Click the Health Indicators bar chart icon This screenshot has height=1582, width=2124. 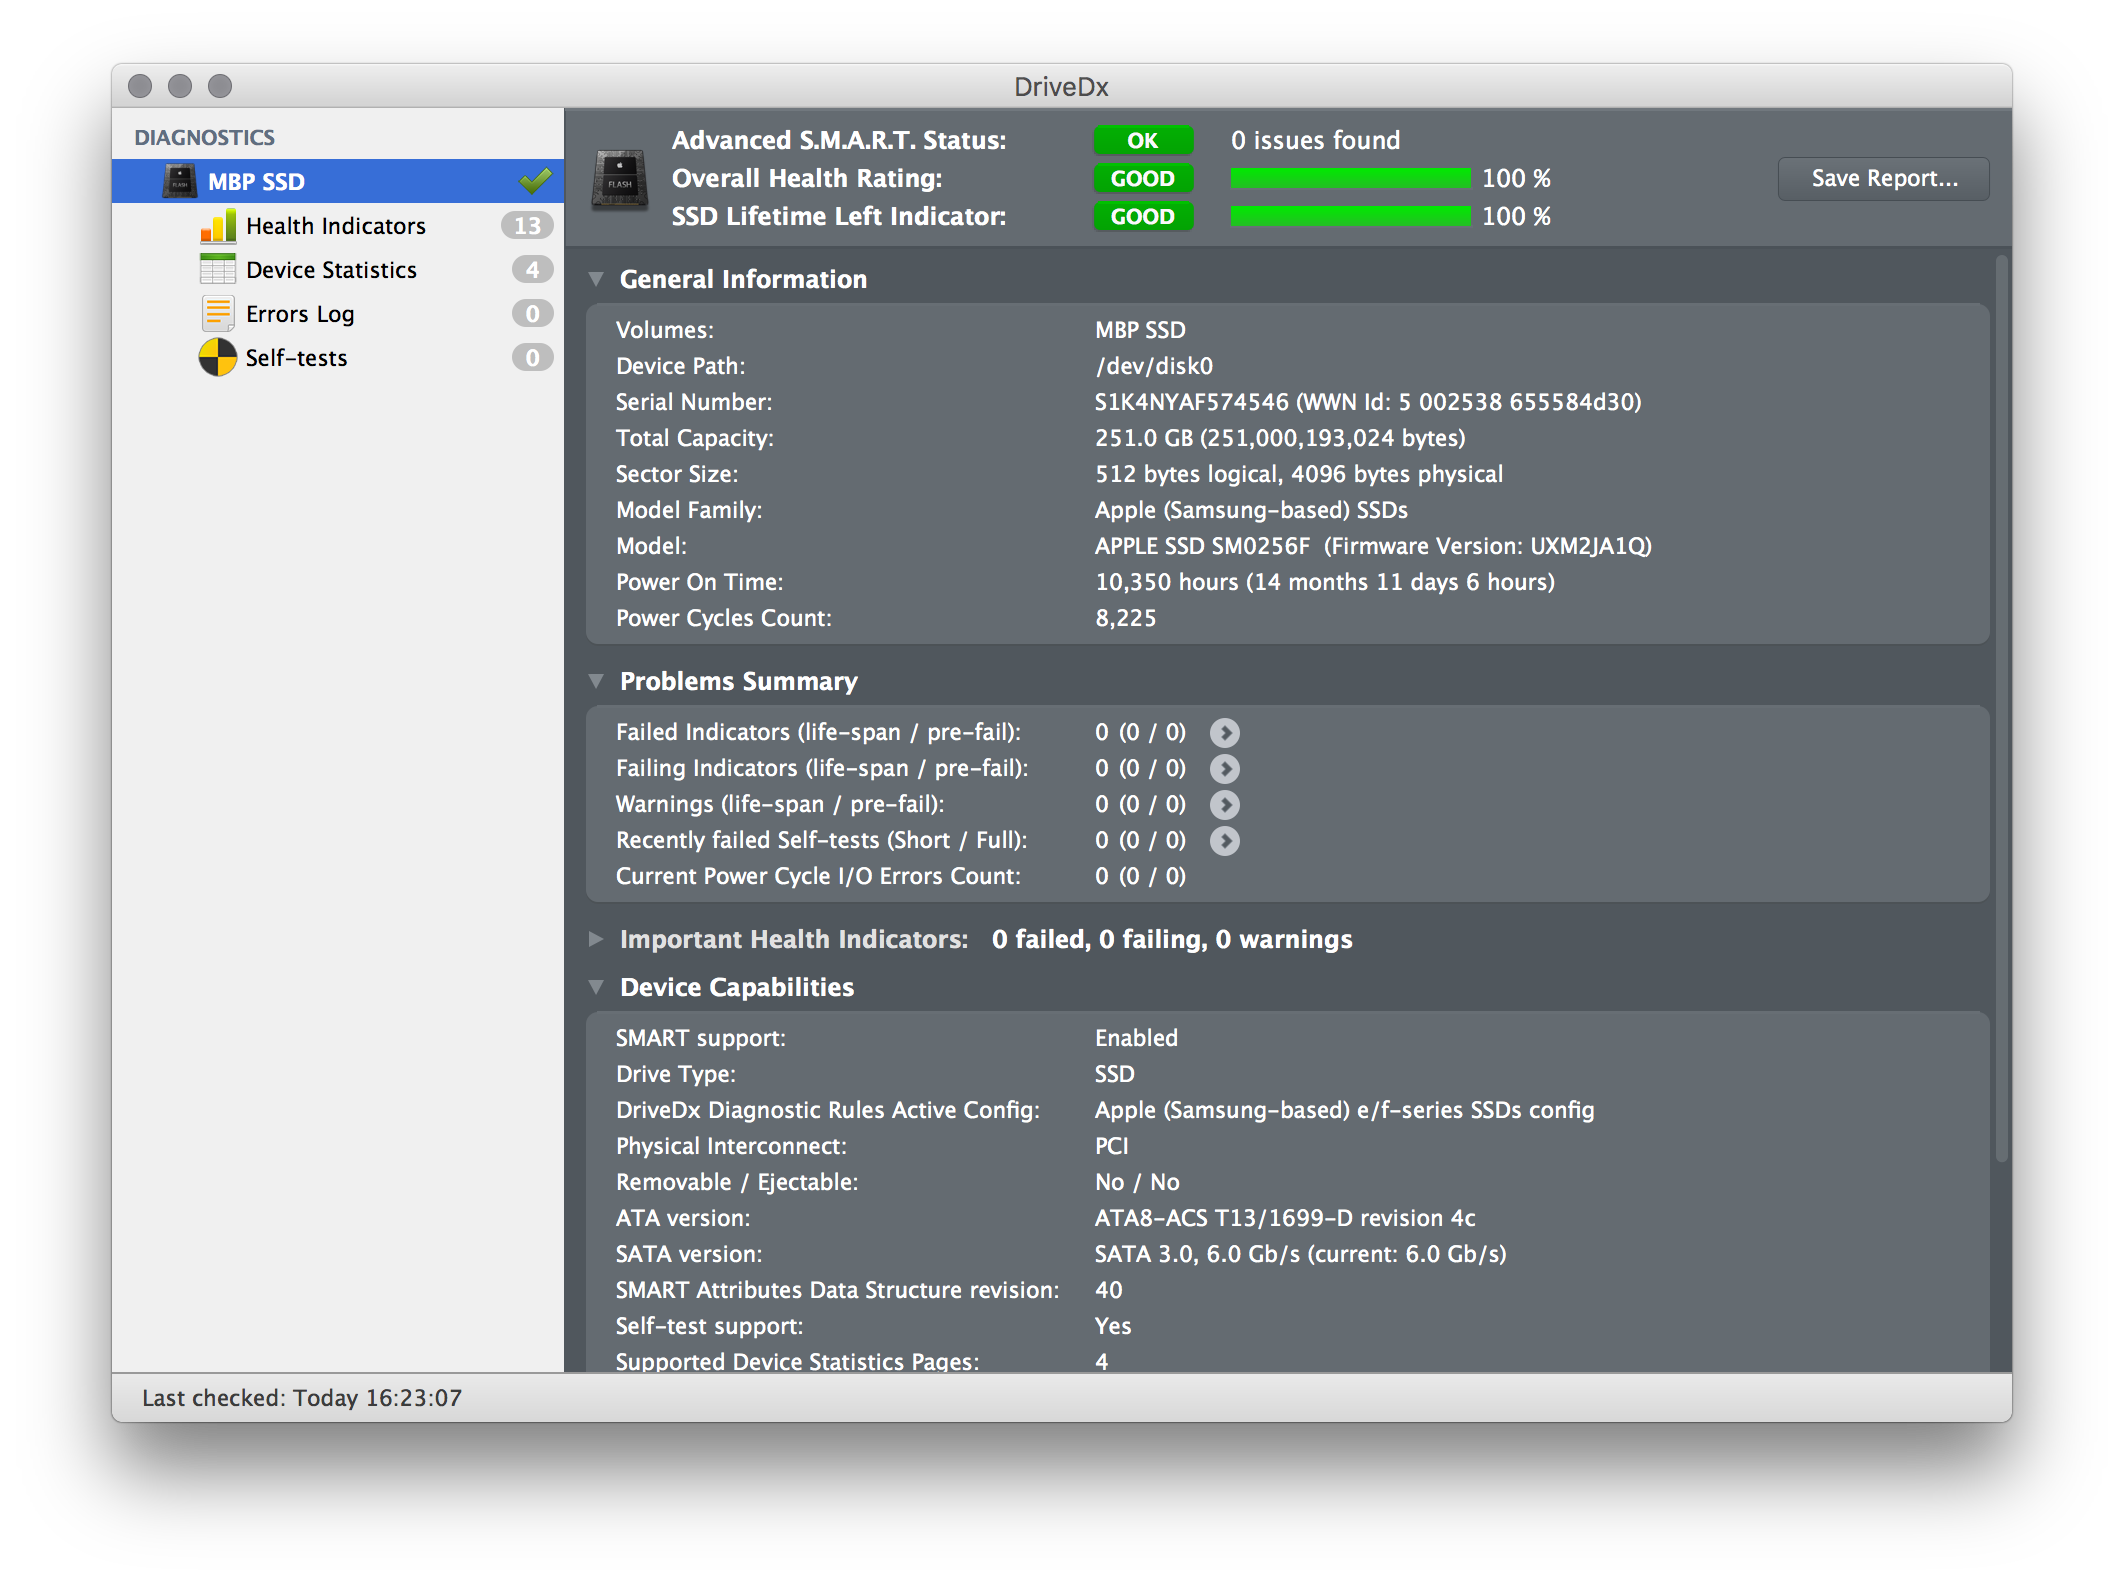218,226
